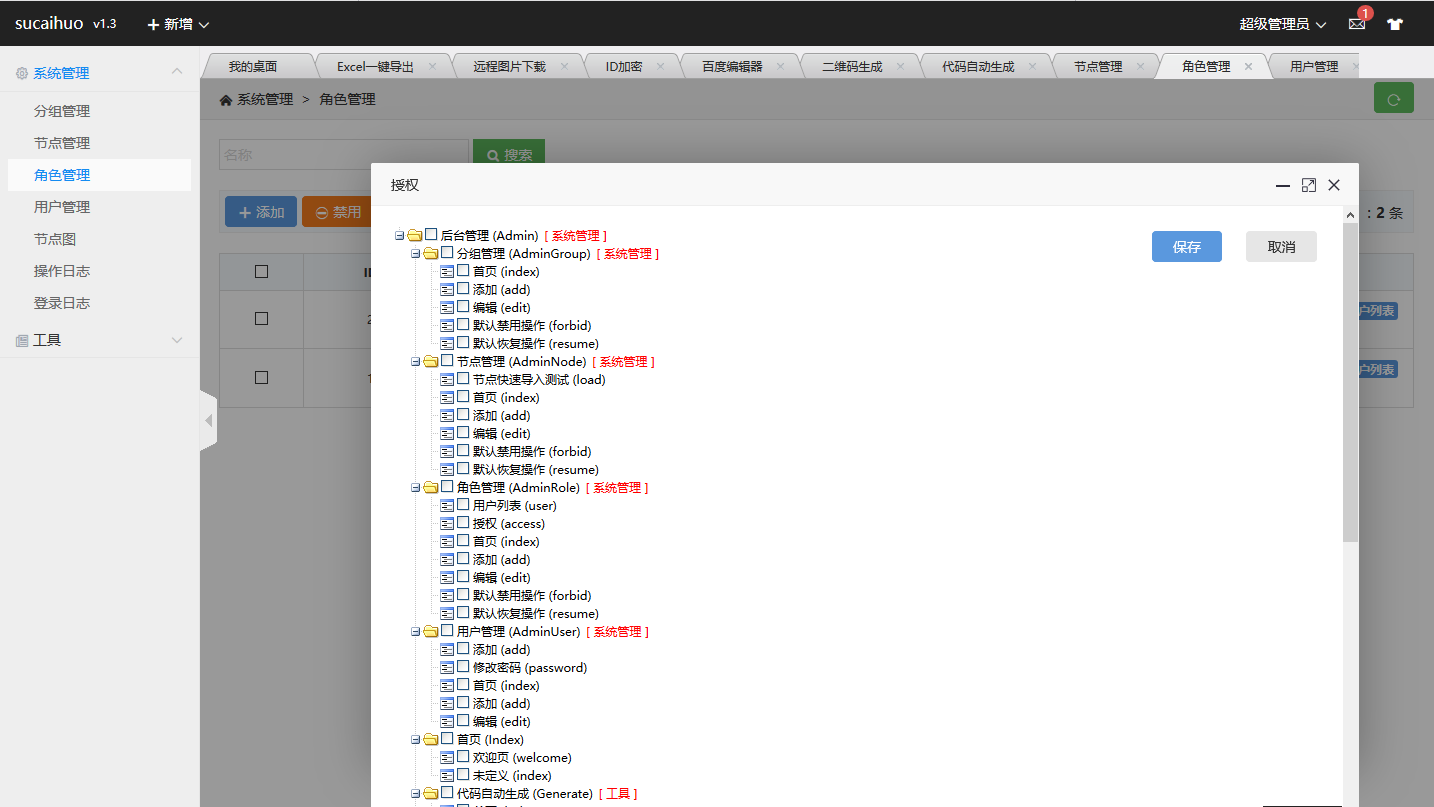Open 分组管理 in the sidebar
Viewport: 1434px width, 807px height.
click(x=62, y=111)
